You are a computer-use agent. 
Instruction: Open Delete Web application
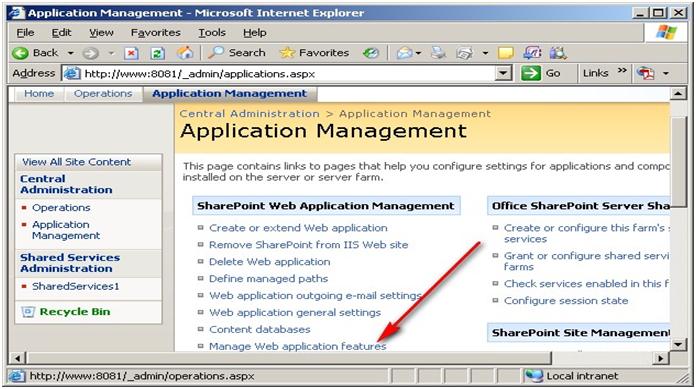269,262
